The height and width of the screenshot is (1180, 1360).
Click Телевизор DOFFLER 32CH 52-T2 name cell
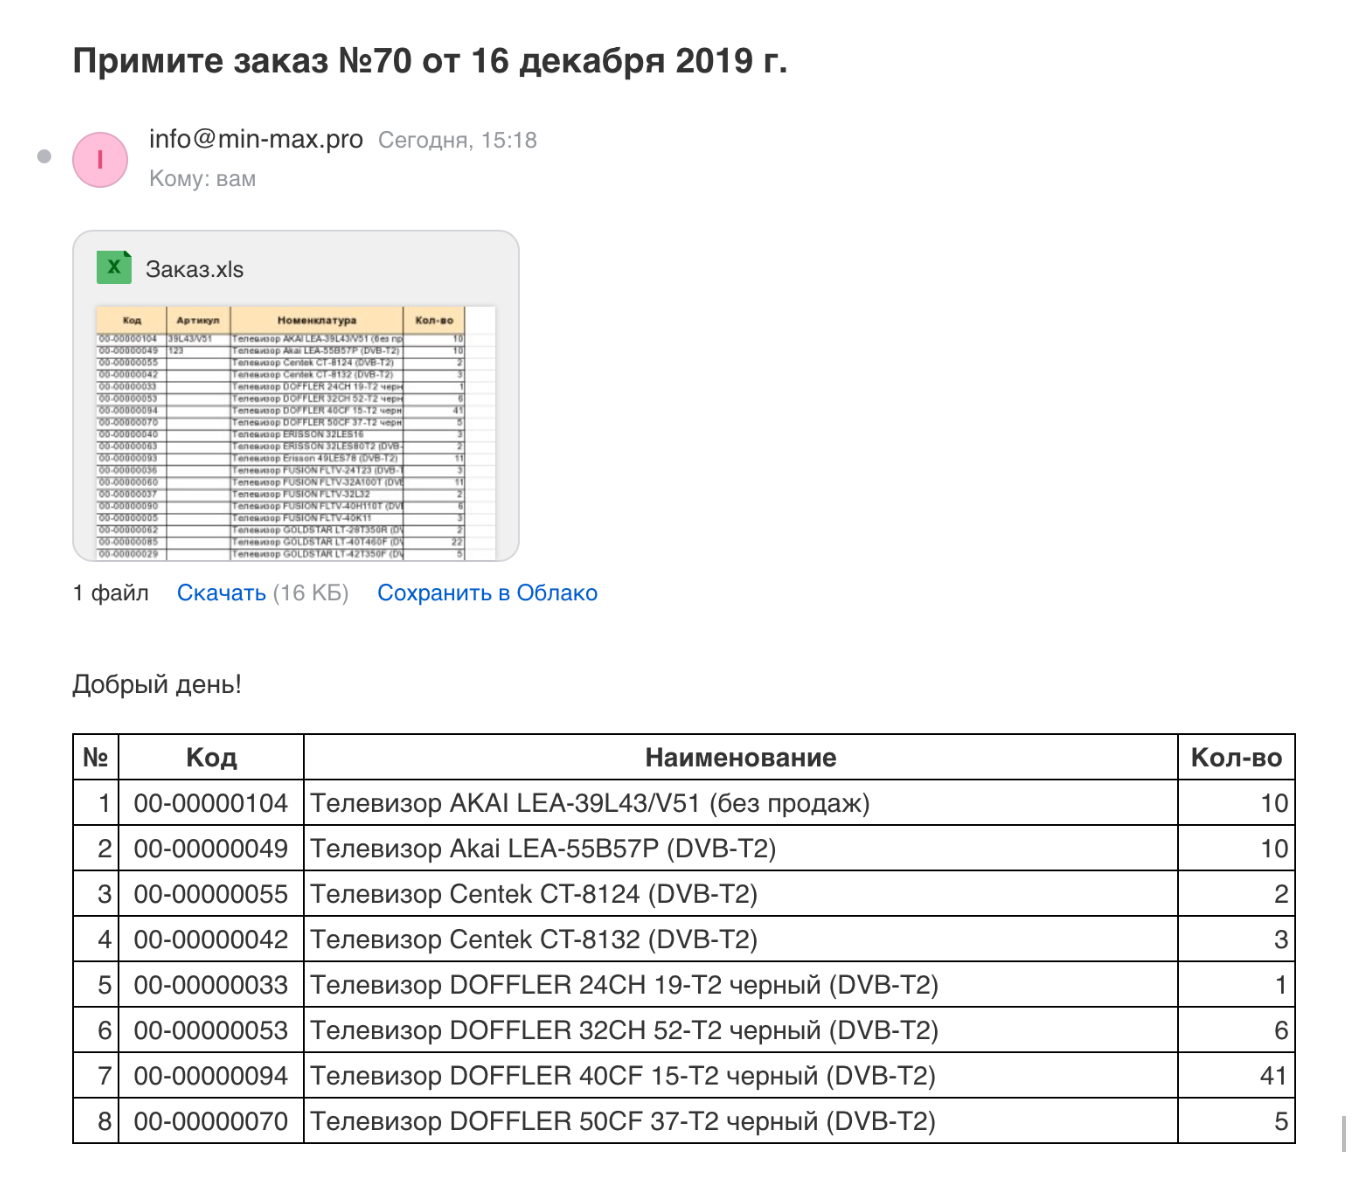pos(741,1030)
